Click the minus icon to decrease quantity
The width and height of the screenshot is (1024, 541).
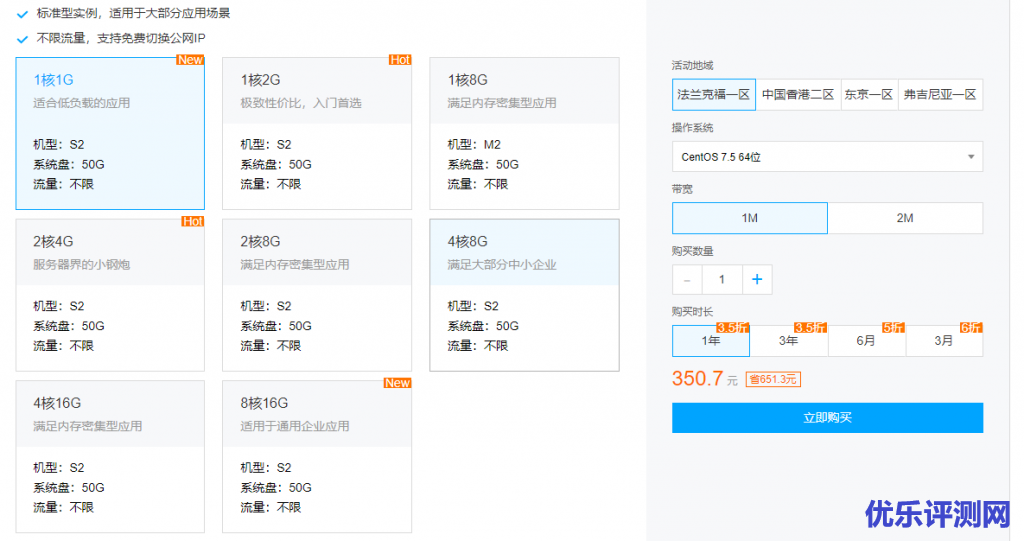click(687, 280)
